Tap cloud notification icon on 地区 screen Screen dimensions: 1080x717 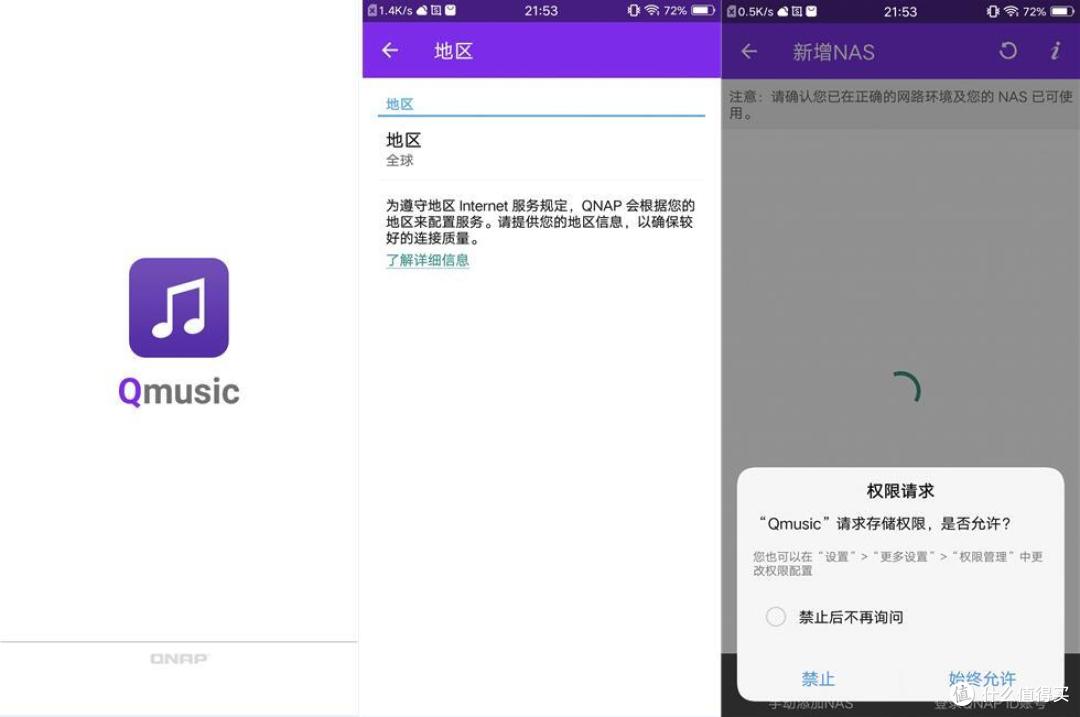[422, 10]
